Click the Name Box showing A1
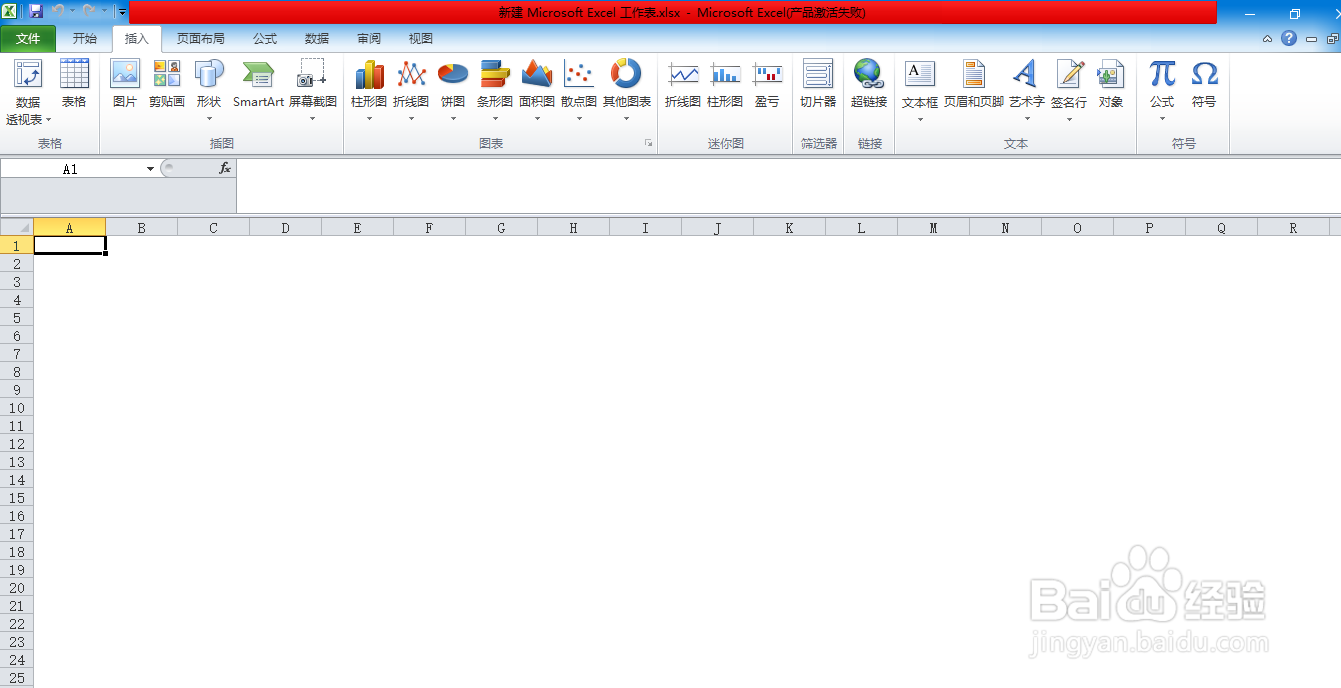The width and height of the screenshot is (1341, 688). (x=70, y=169)
